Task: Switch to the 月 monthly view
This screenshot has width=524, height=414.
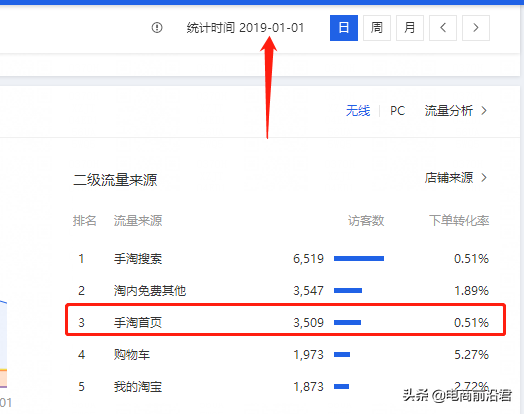Action: pyautogui.click(x=410, y=28)
